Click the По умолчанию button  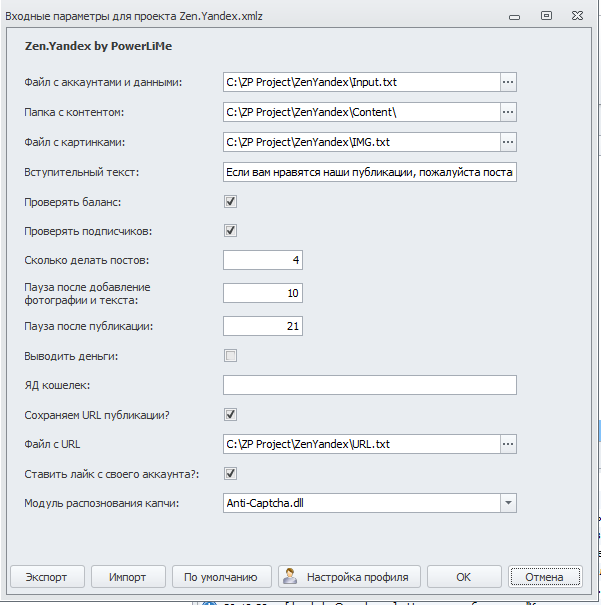coord(221,577)
